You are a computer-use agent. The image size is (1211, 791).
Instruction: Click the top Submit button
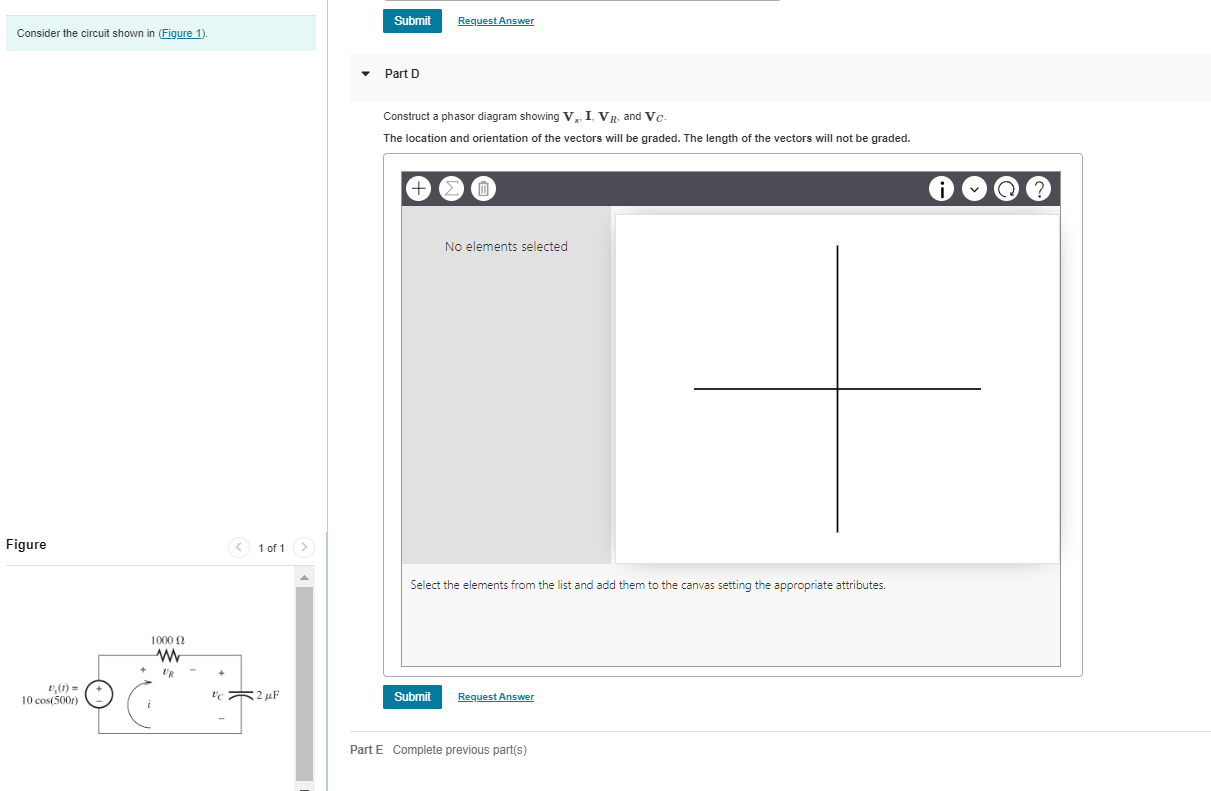[412, 20]
